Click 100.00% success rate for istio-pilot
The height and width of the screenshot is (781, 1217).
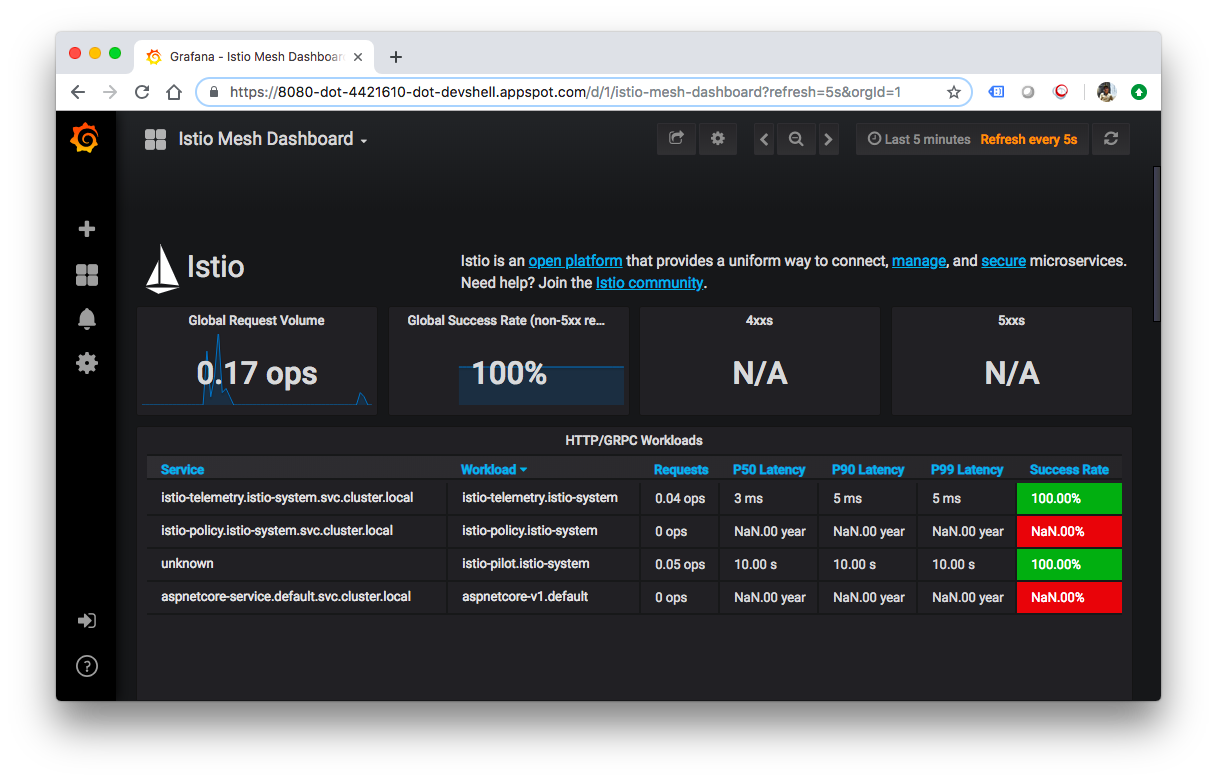click(1069, 564)
